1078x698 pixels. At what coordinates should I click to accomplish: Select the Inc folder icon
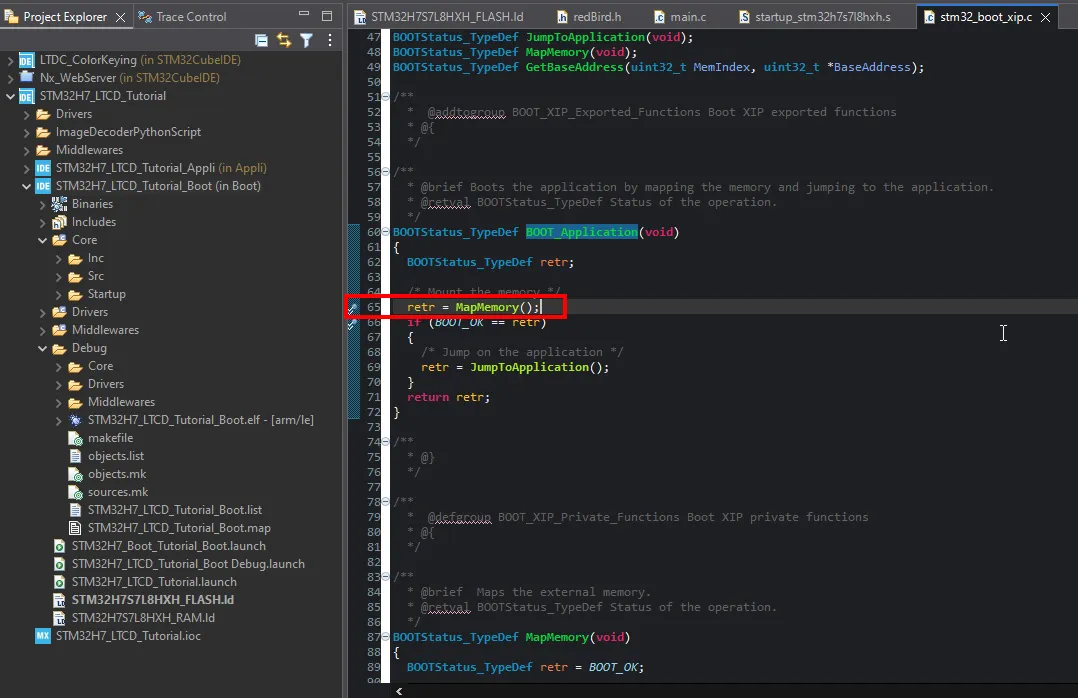click(76, 259)
